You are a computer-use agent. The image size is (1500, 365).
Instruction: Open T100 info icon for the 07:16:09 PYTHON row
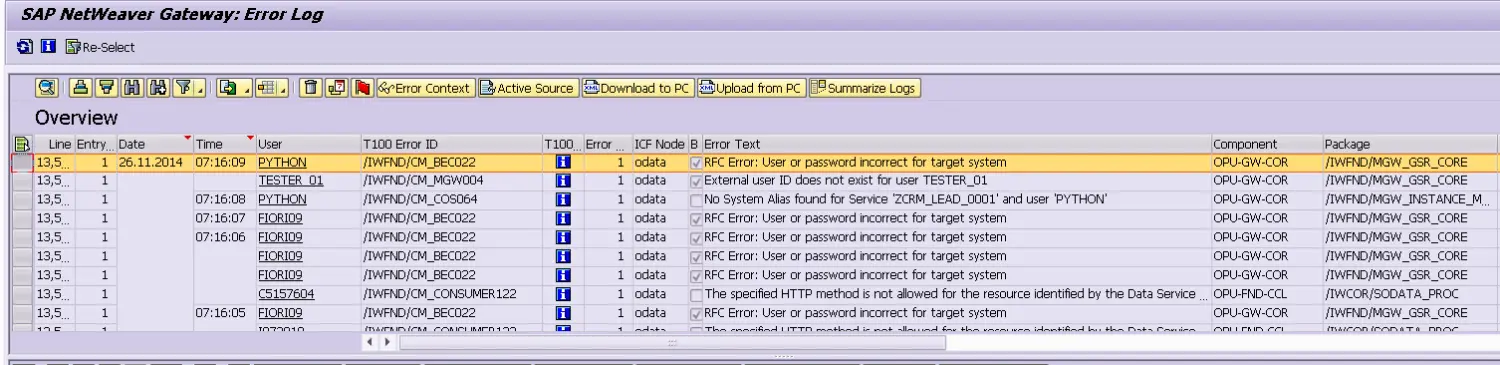(562, 162)
